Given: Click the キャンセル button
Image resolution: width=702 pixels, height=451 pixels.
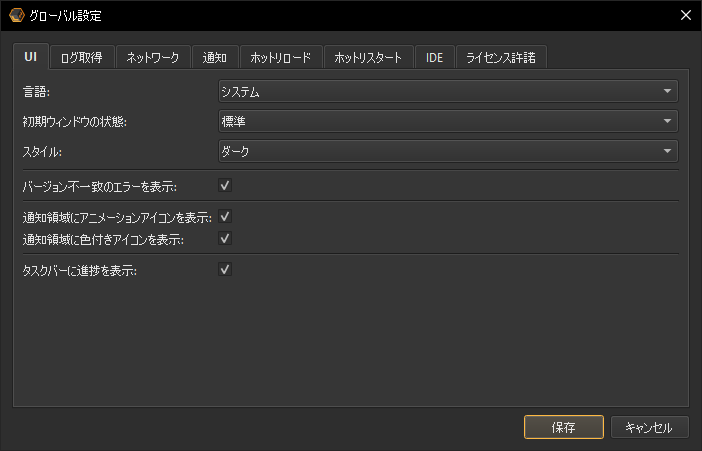Looking at the screenshot, I should (x=650, y=427).
